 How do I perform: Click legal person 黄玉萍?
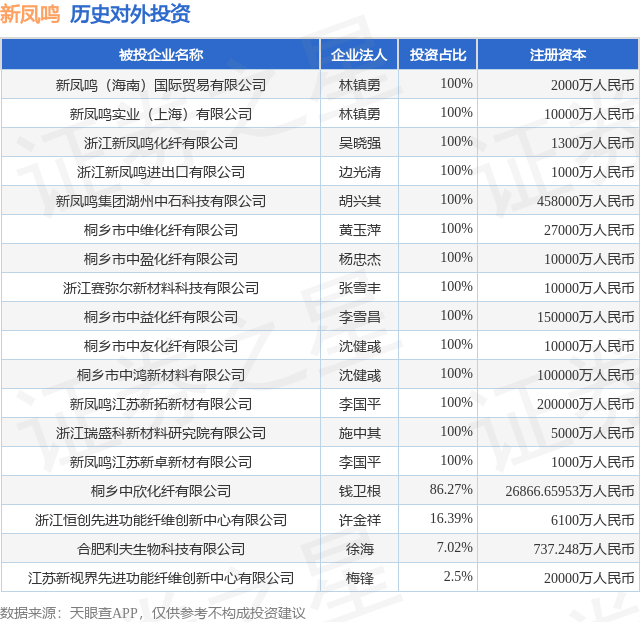pos(360,230)
